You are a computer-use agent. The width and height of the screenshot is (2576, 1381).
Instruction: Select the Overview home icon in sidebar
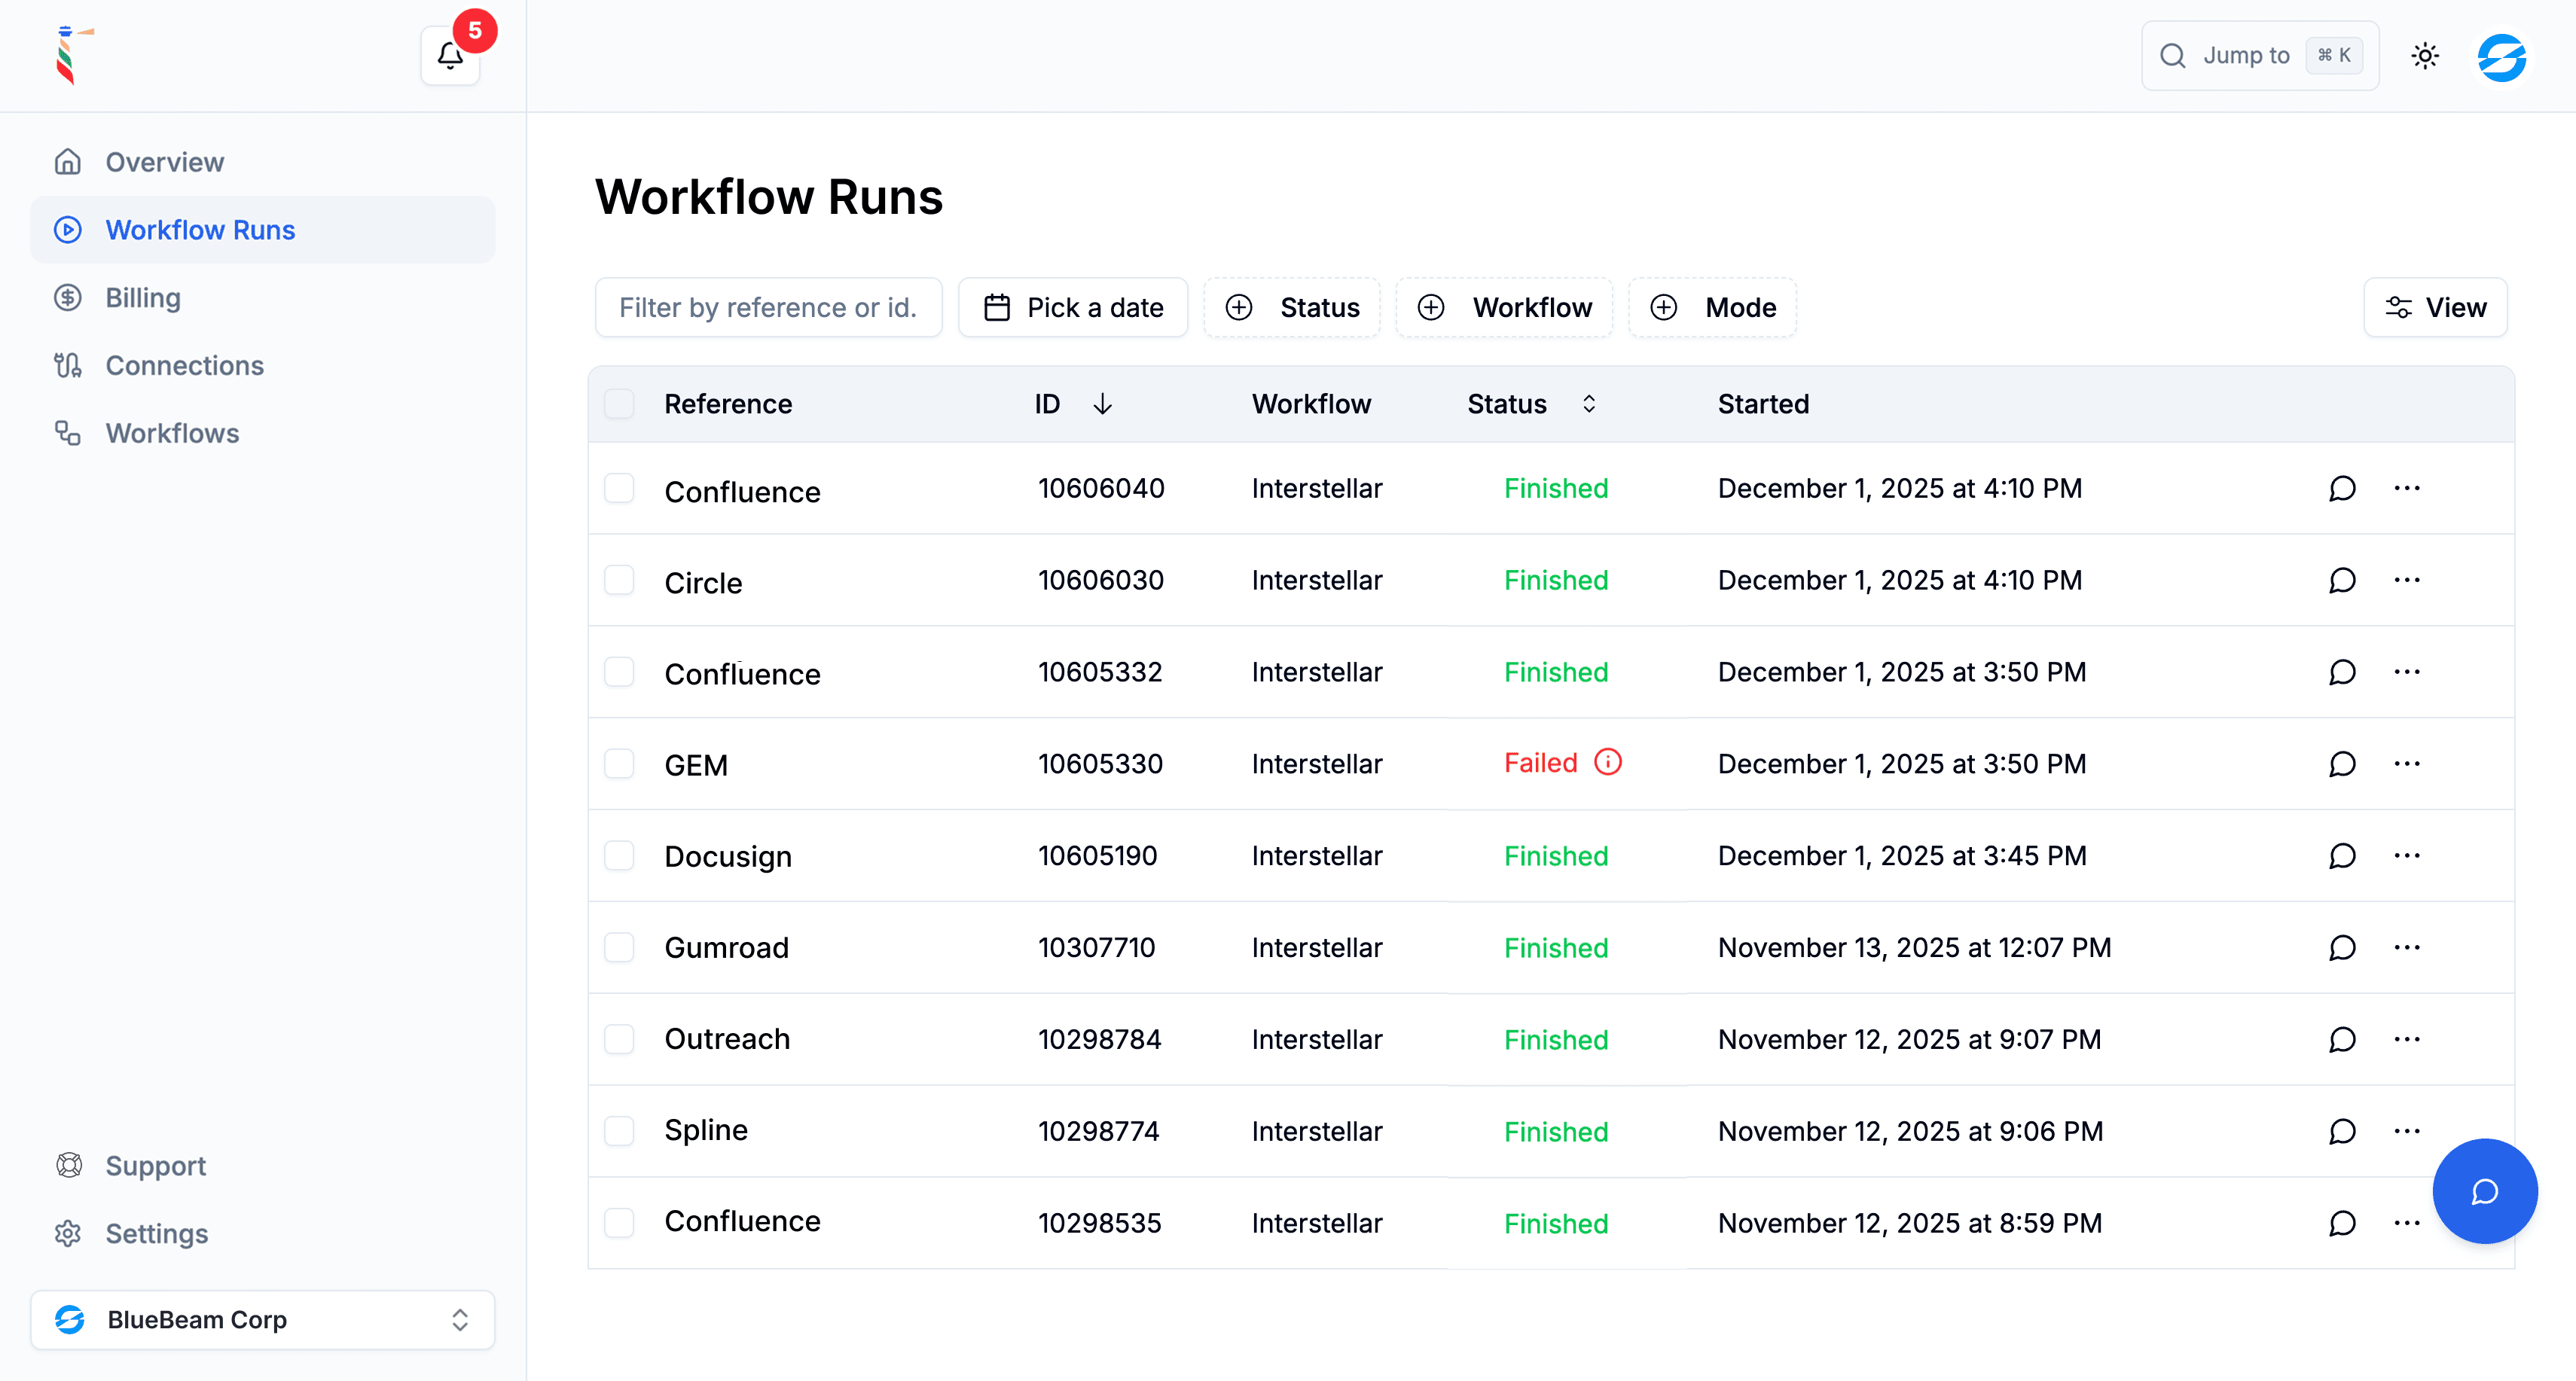click(68, 161)
